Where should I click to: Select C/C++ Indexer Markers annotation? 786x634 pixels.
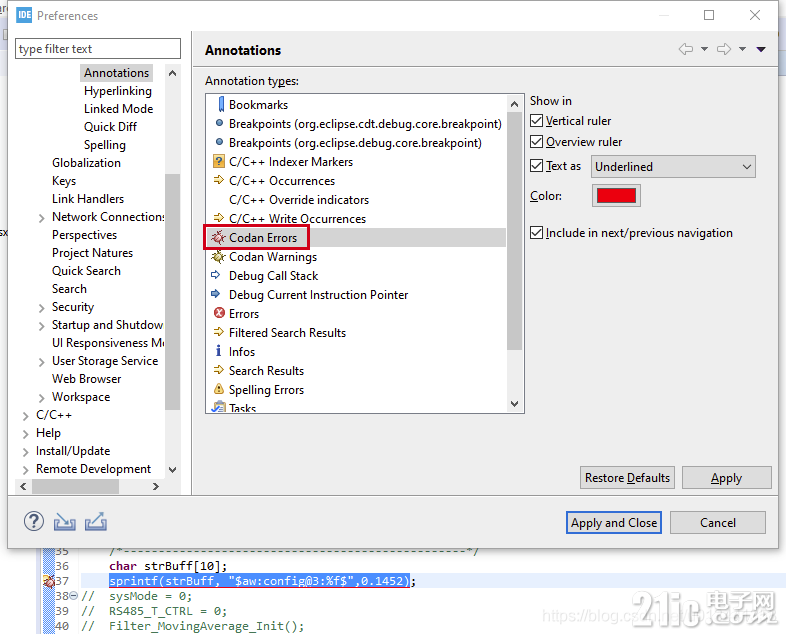356,162
